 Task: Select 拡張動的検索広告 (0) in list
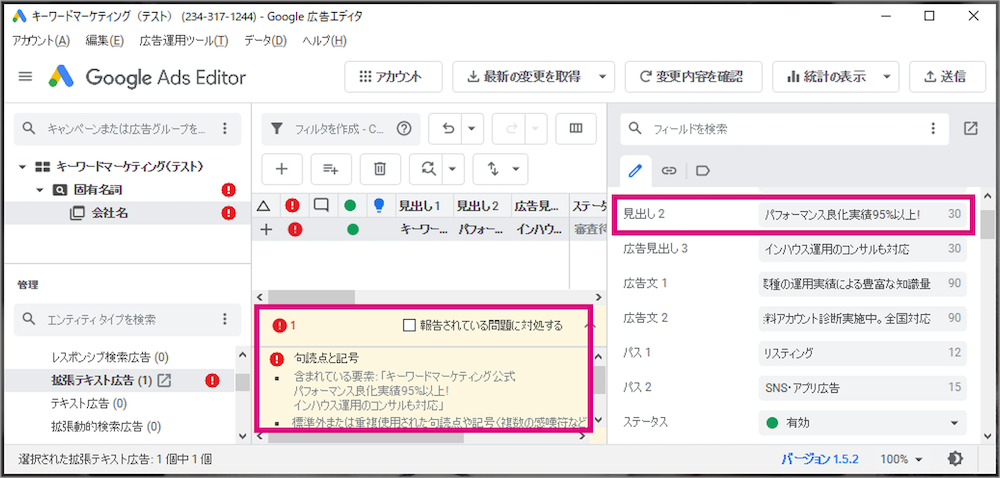[x=106, y=426]
